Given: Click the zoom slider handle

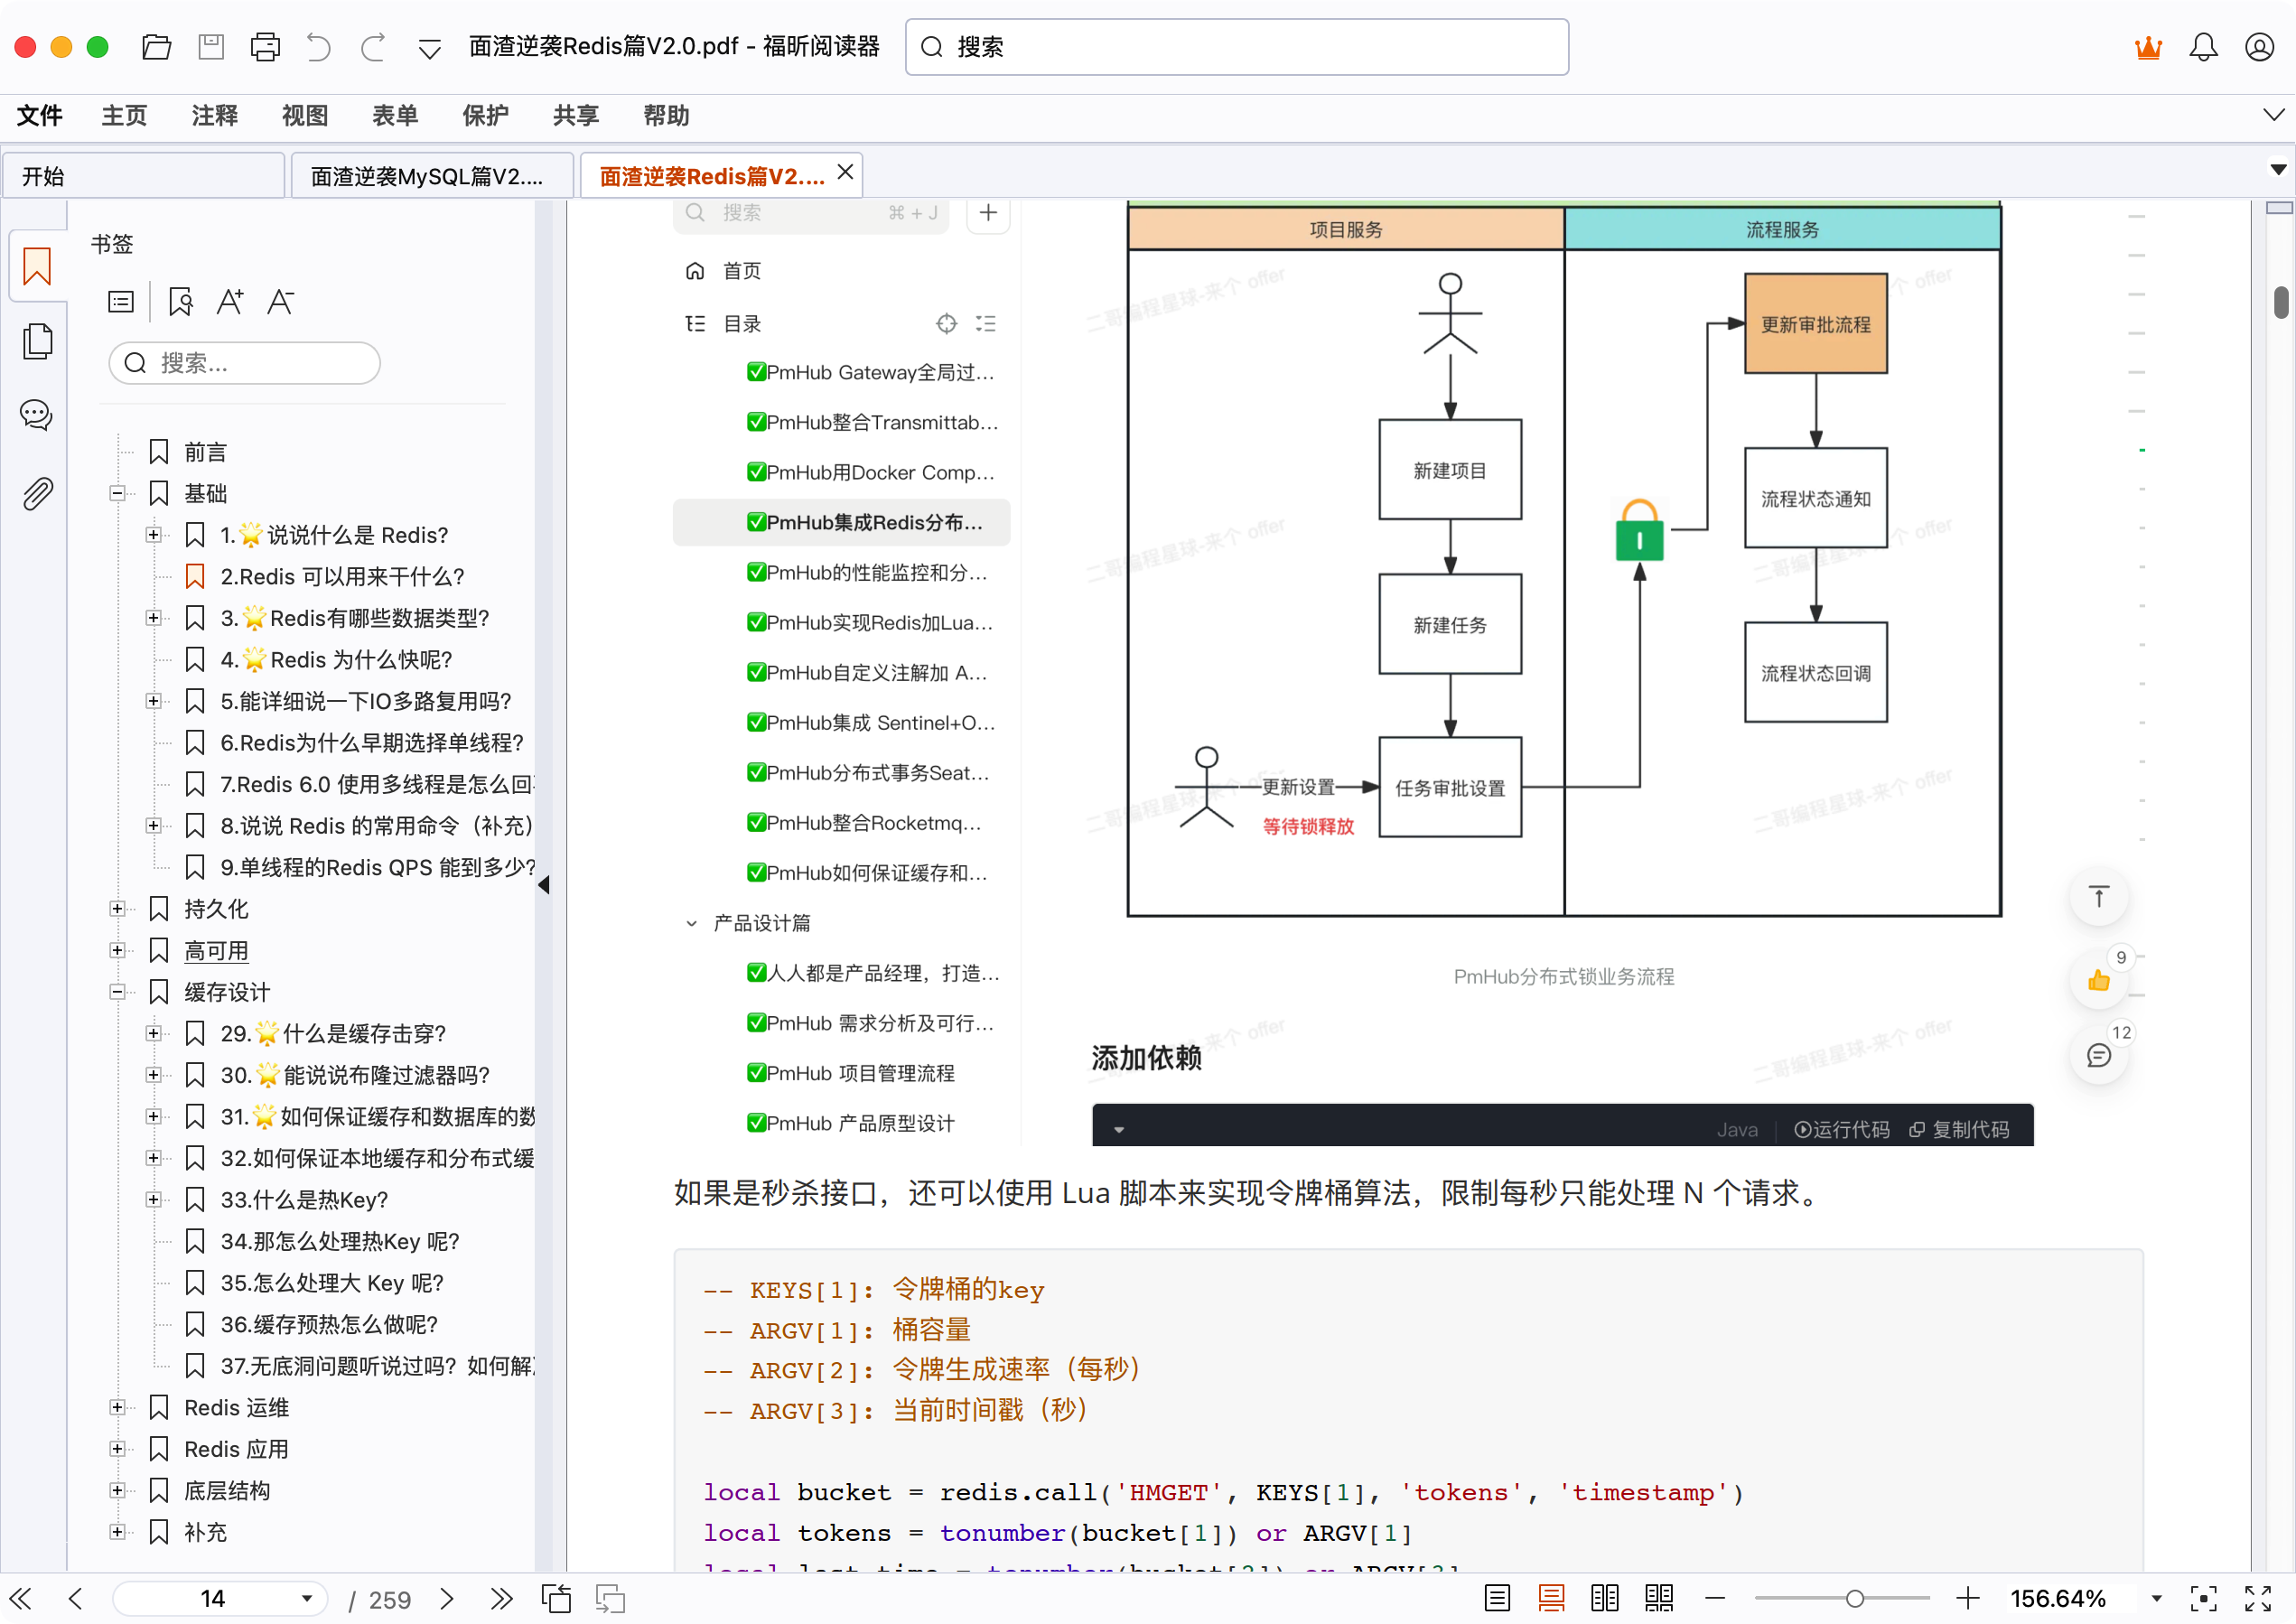Looking at the screenshot, I should click(1855, 1597).
